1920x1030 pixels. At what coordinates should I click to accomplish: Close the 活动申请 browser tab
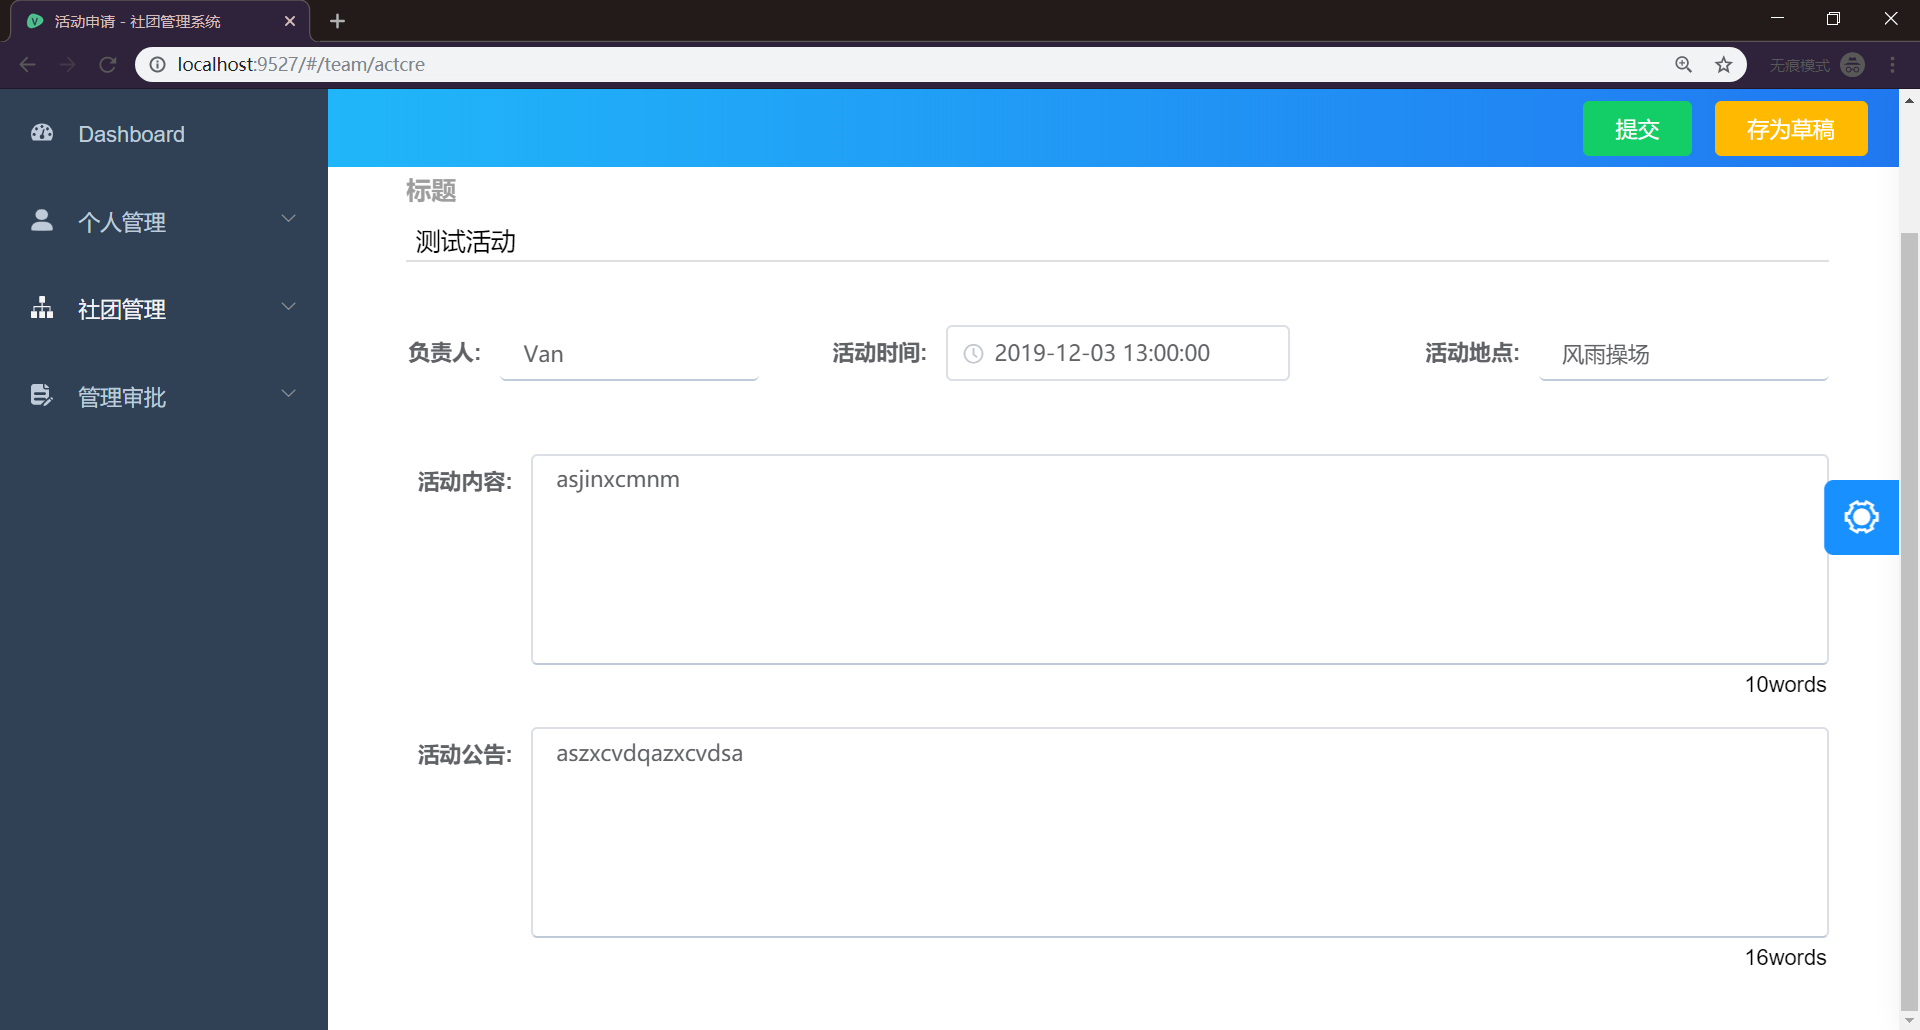pyautogui.click(x=290, y=21)
